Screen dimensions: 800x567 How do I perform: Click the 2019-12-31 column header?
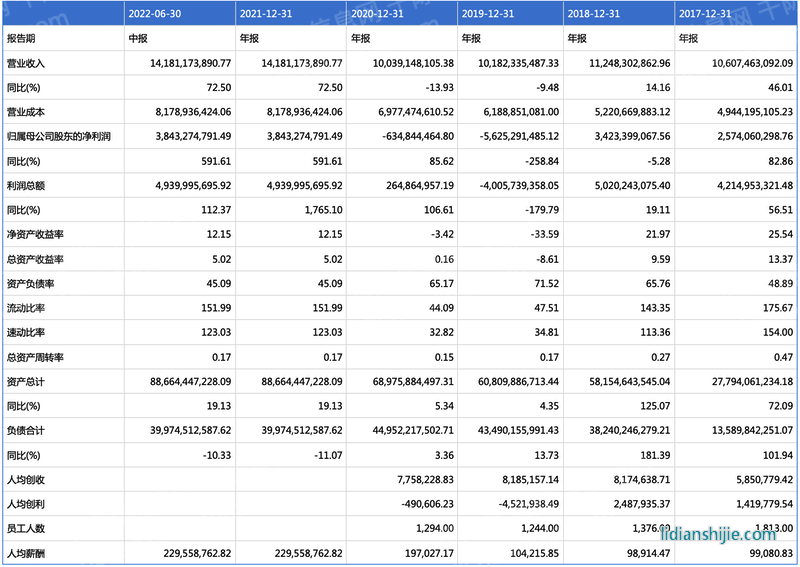pyautogui.click(x=488, y=14)
